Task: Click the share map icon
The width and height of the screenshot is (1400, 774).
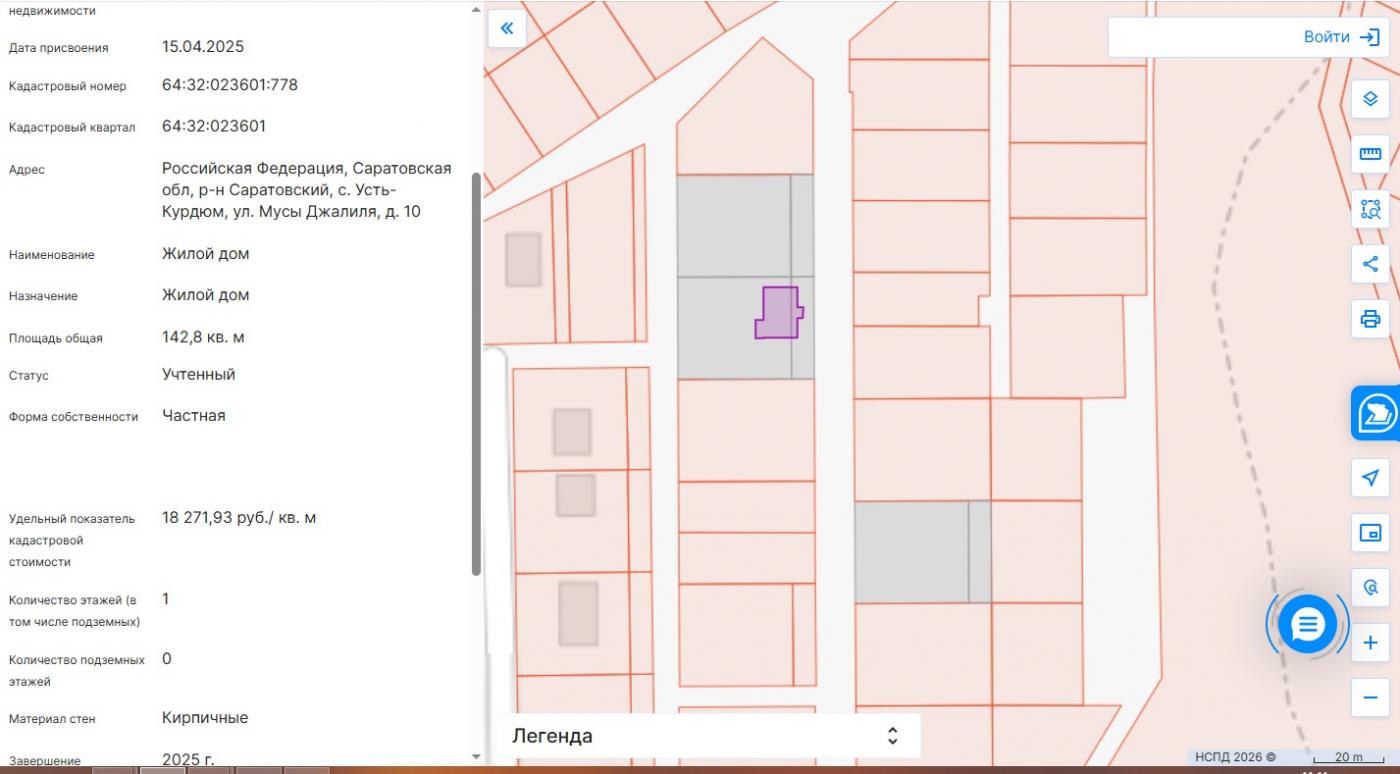Action: [1370, 264]
